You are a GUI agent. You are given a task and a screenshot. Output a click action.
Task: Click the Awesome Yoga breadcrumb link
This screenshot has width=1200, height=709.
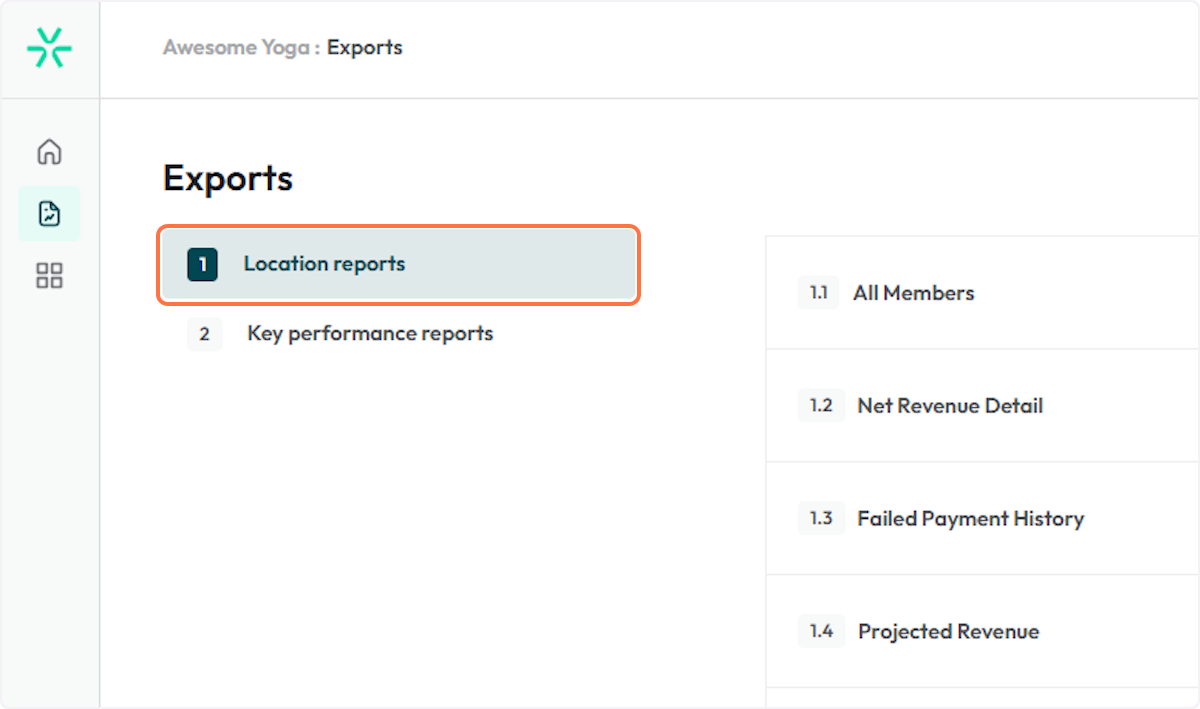236,47
